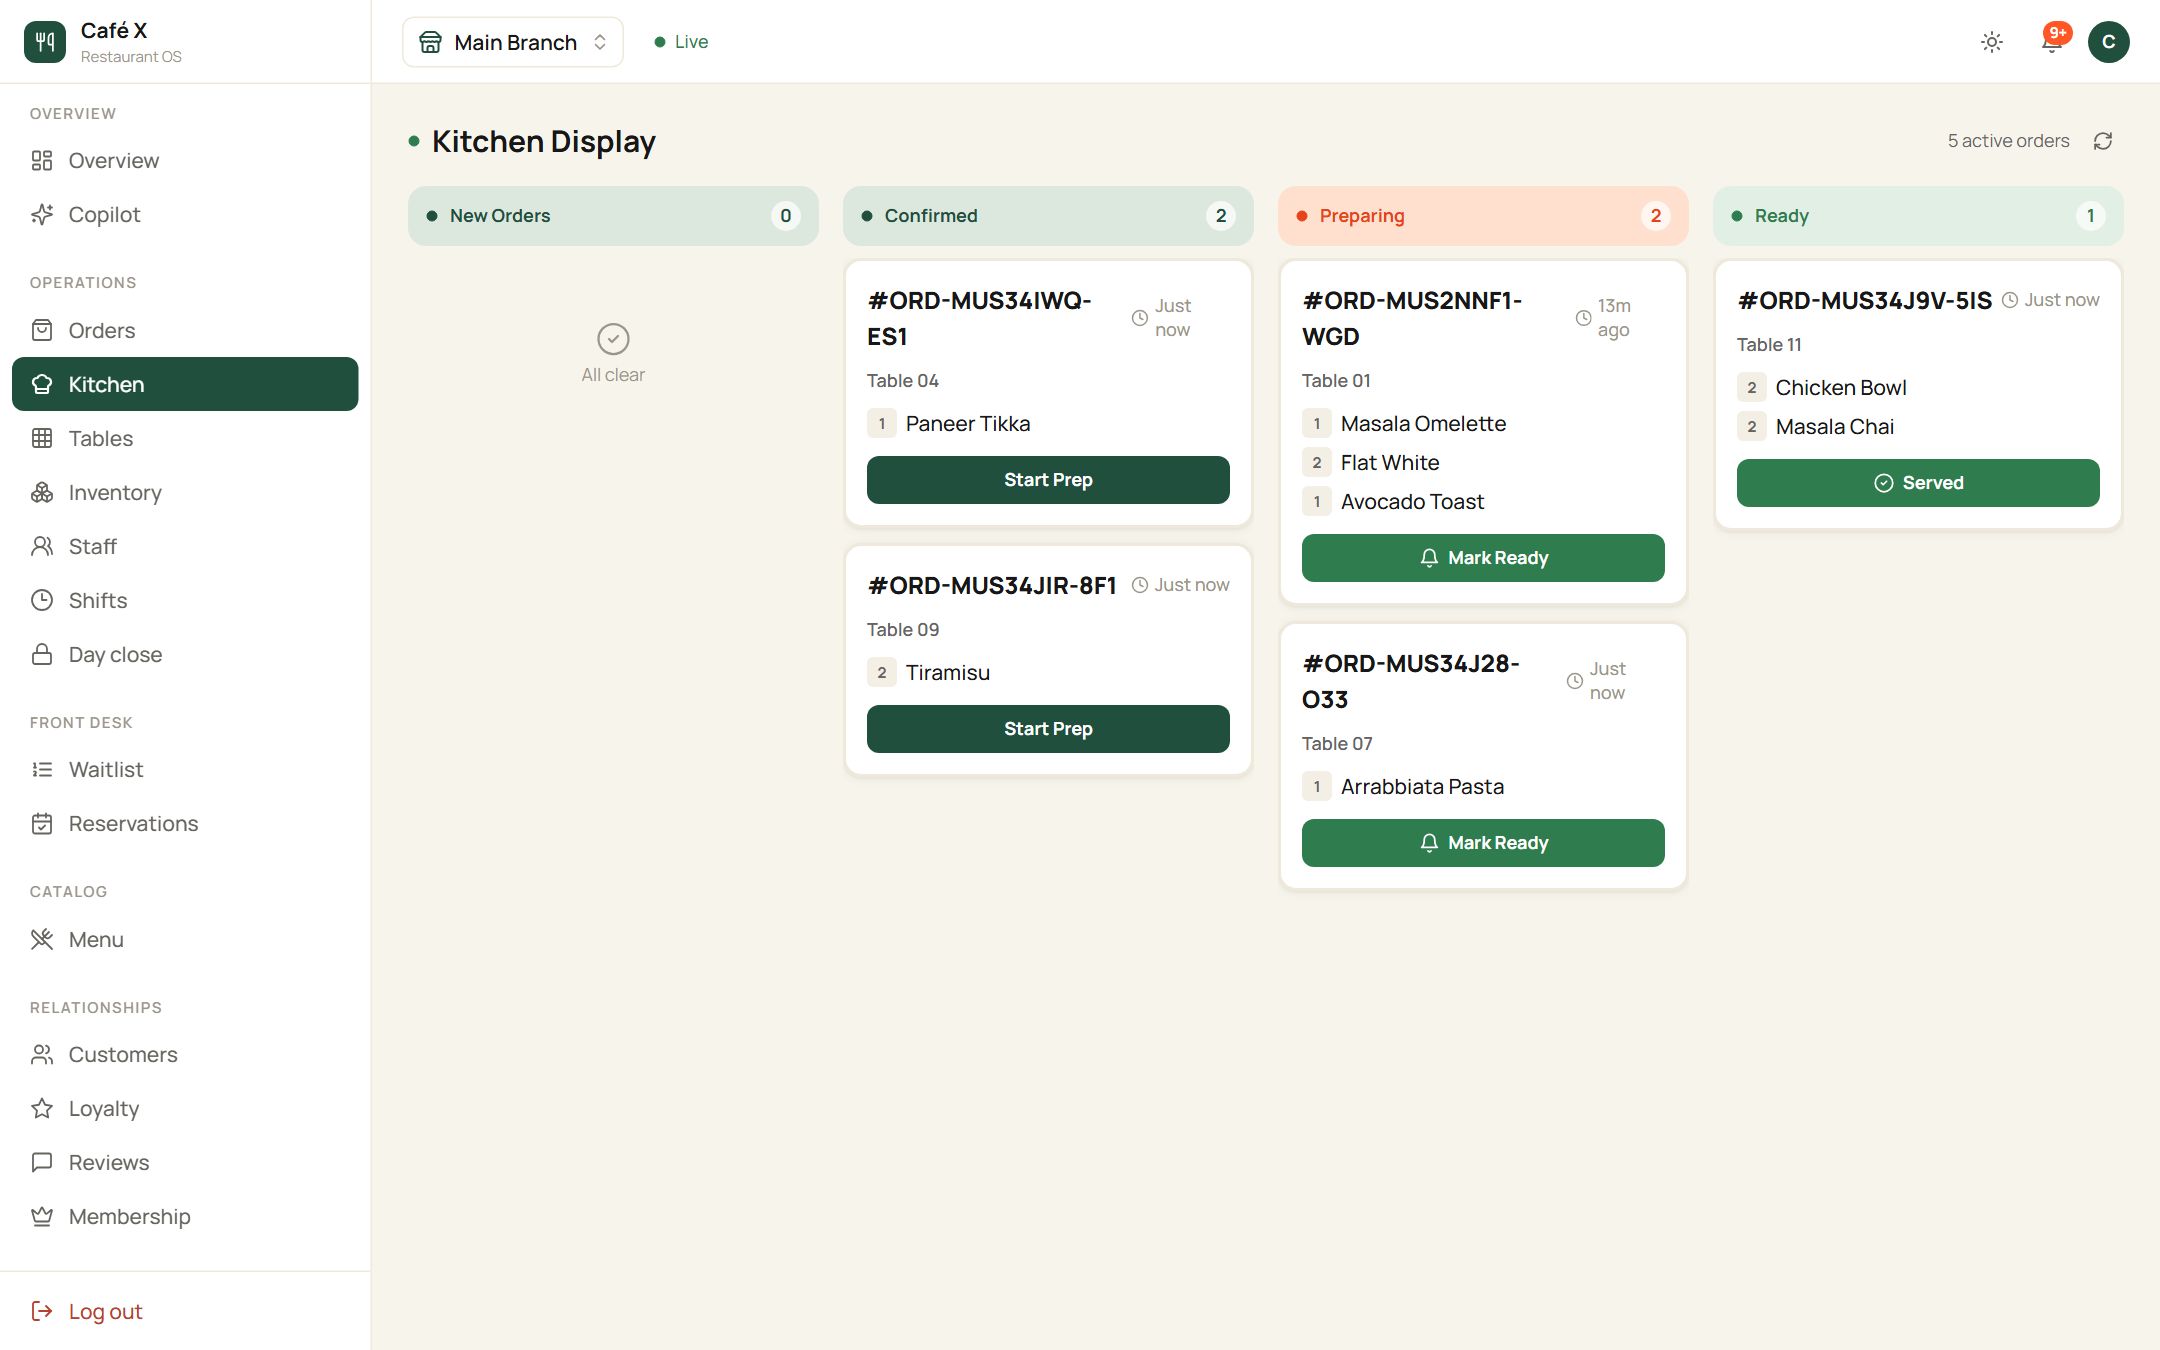Expand the Main Branch selector
The image size is (2160, 1350).
[x=513, y=42]
